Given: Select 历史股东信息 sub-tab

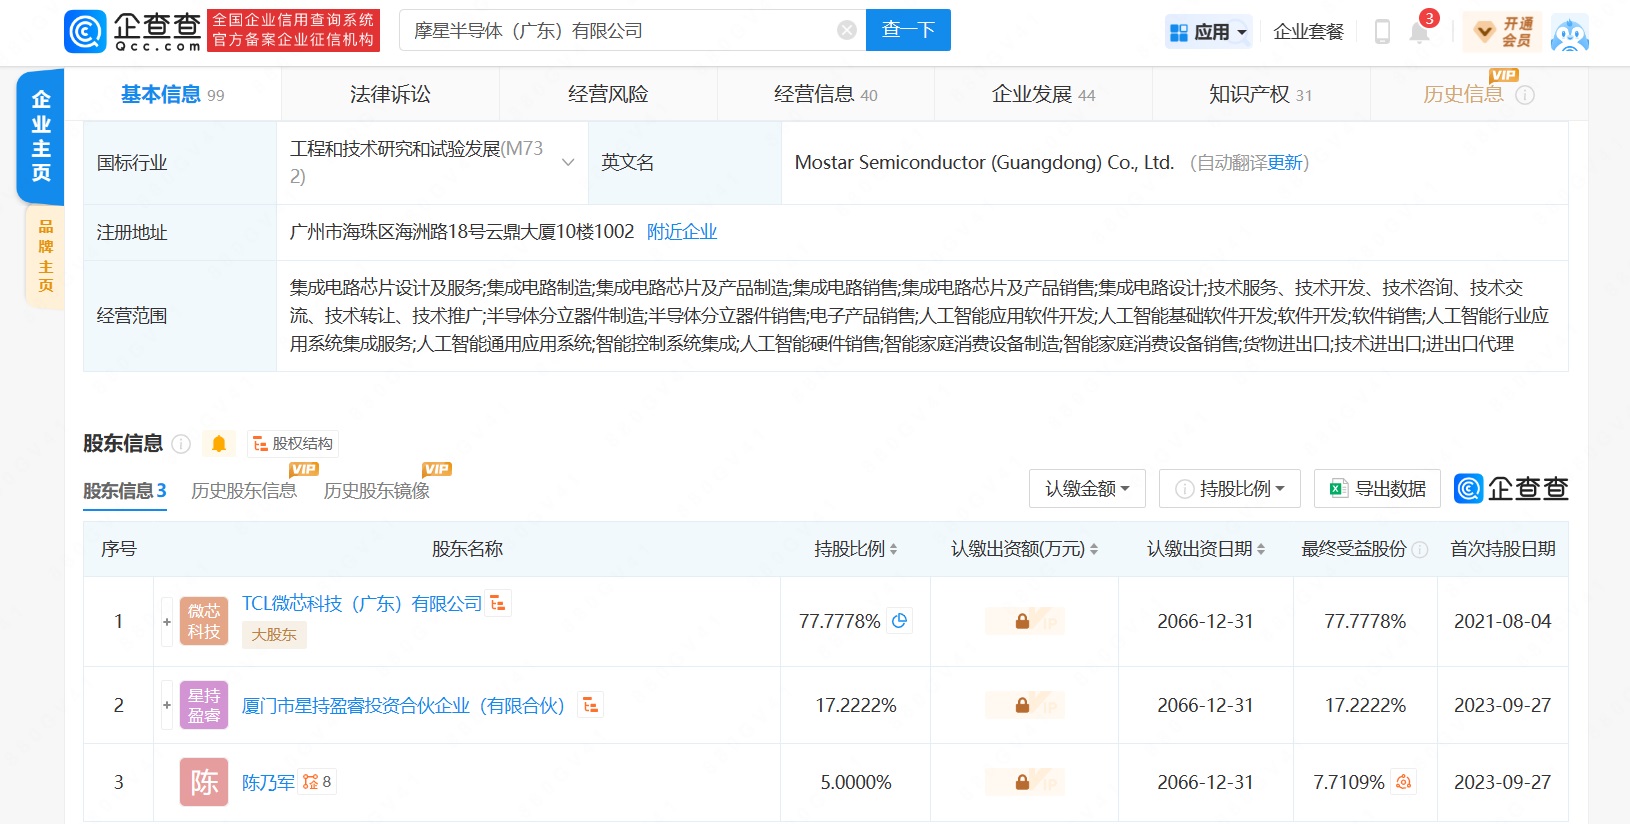Looking at the screenshot, I should coord(244,491).
